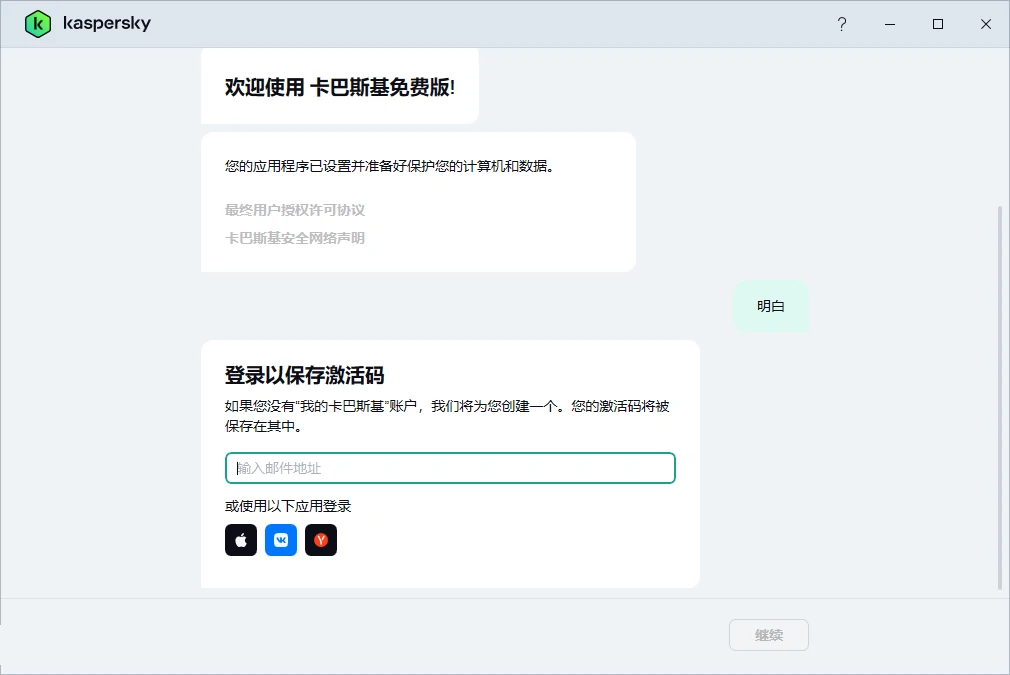1010x675 pixels.
Task: Maximize the Kaspersky window
Action: pos(938,24)
